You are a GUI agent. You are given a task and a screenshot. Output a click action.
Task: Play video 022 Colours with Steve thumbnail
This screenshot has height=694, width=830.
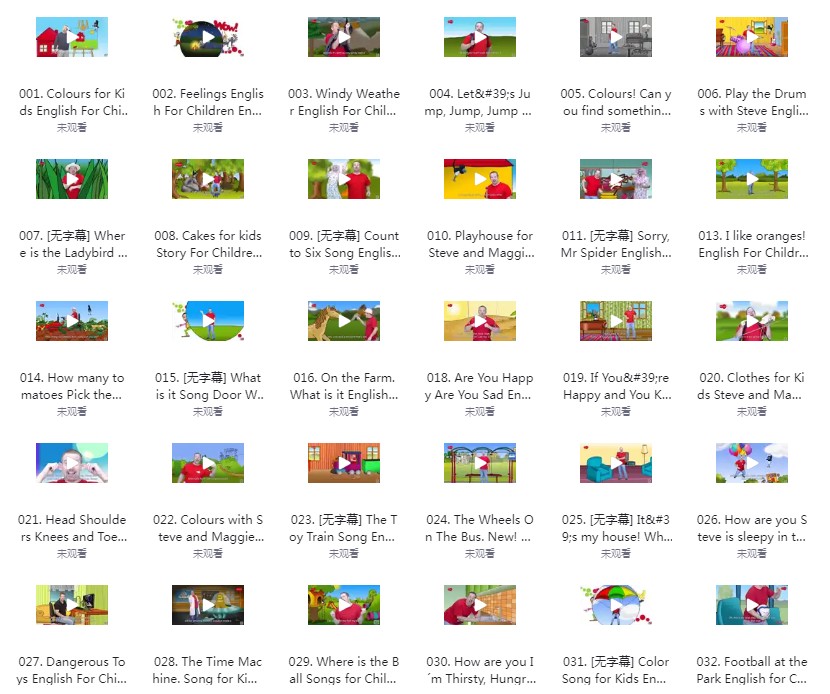coord(208,463)
